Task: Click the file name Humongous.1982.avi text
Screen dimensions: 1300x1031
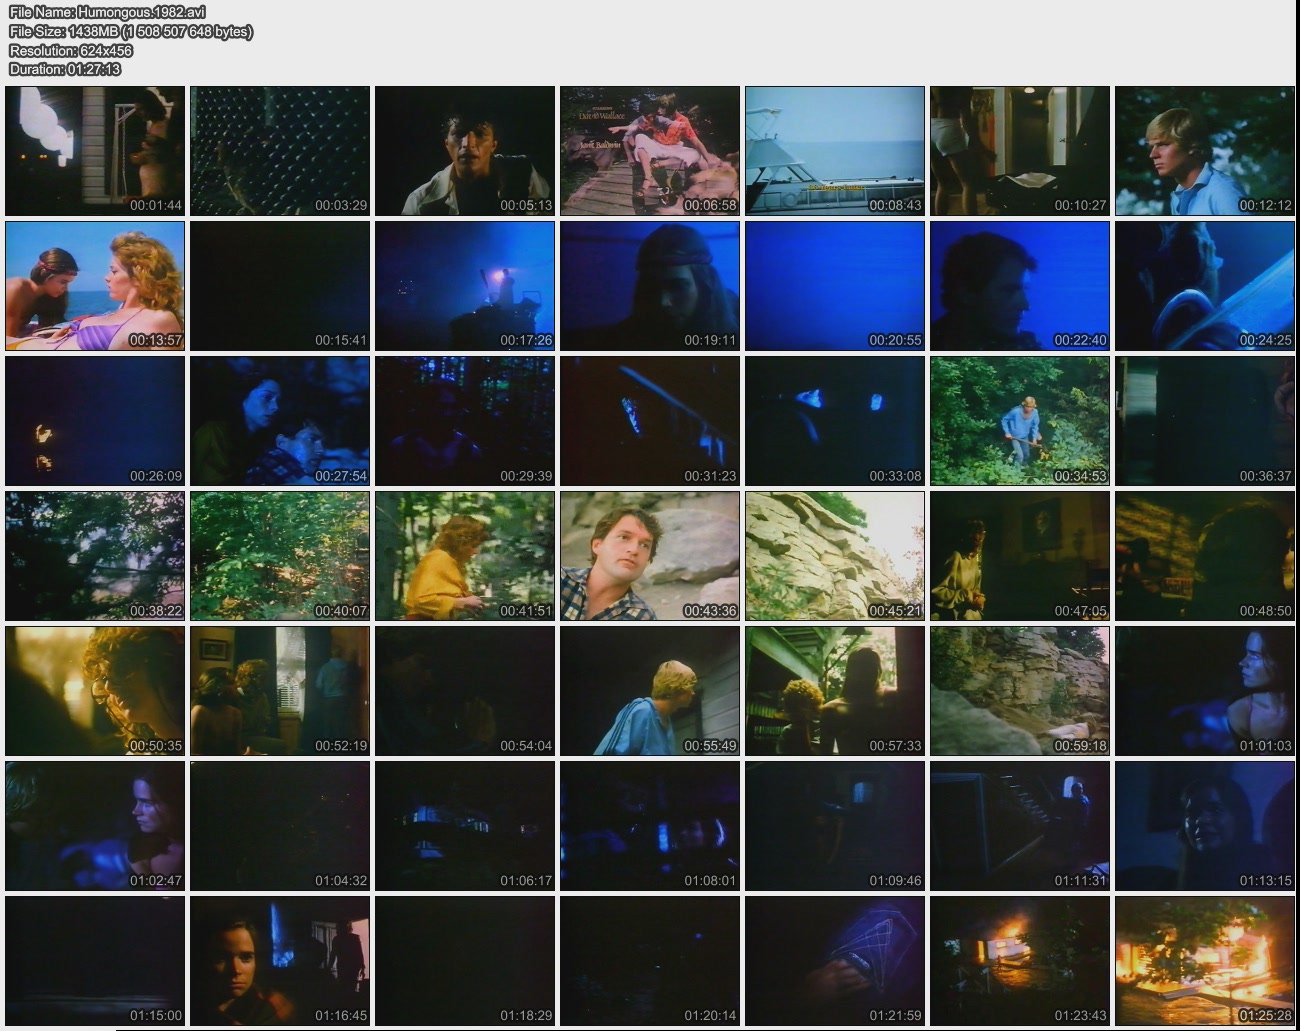Action: [x=107, y=12]
